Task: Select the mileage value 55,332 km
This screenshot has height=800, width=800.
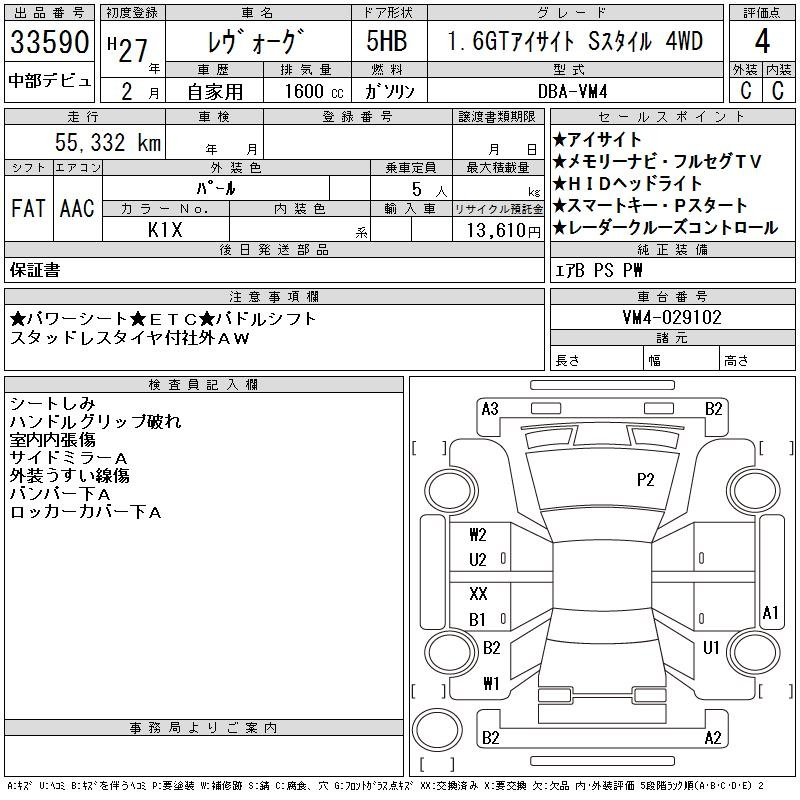Action: (x=107, y=143)
